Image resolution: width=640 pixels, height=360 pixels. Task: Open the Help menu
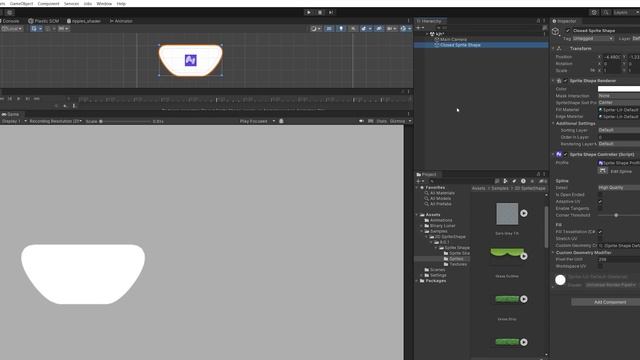click(121, 3)
